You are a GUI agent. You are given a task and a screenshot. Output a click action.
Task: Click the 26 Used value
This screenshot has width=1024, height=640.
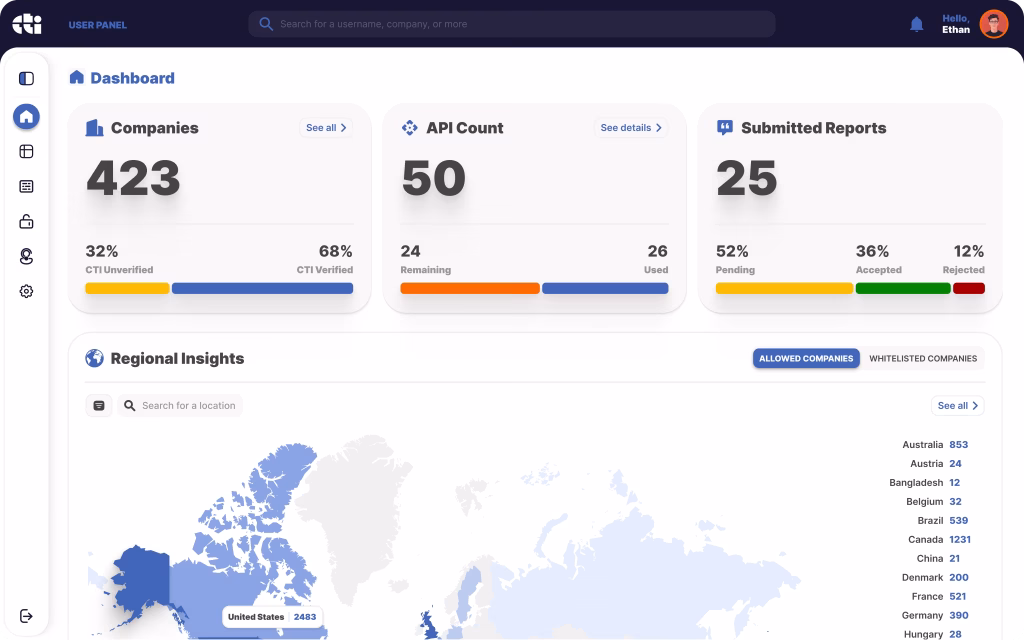point(658,251)
